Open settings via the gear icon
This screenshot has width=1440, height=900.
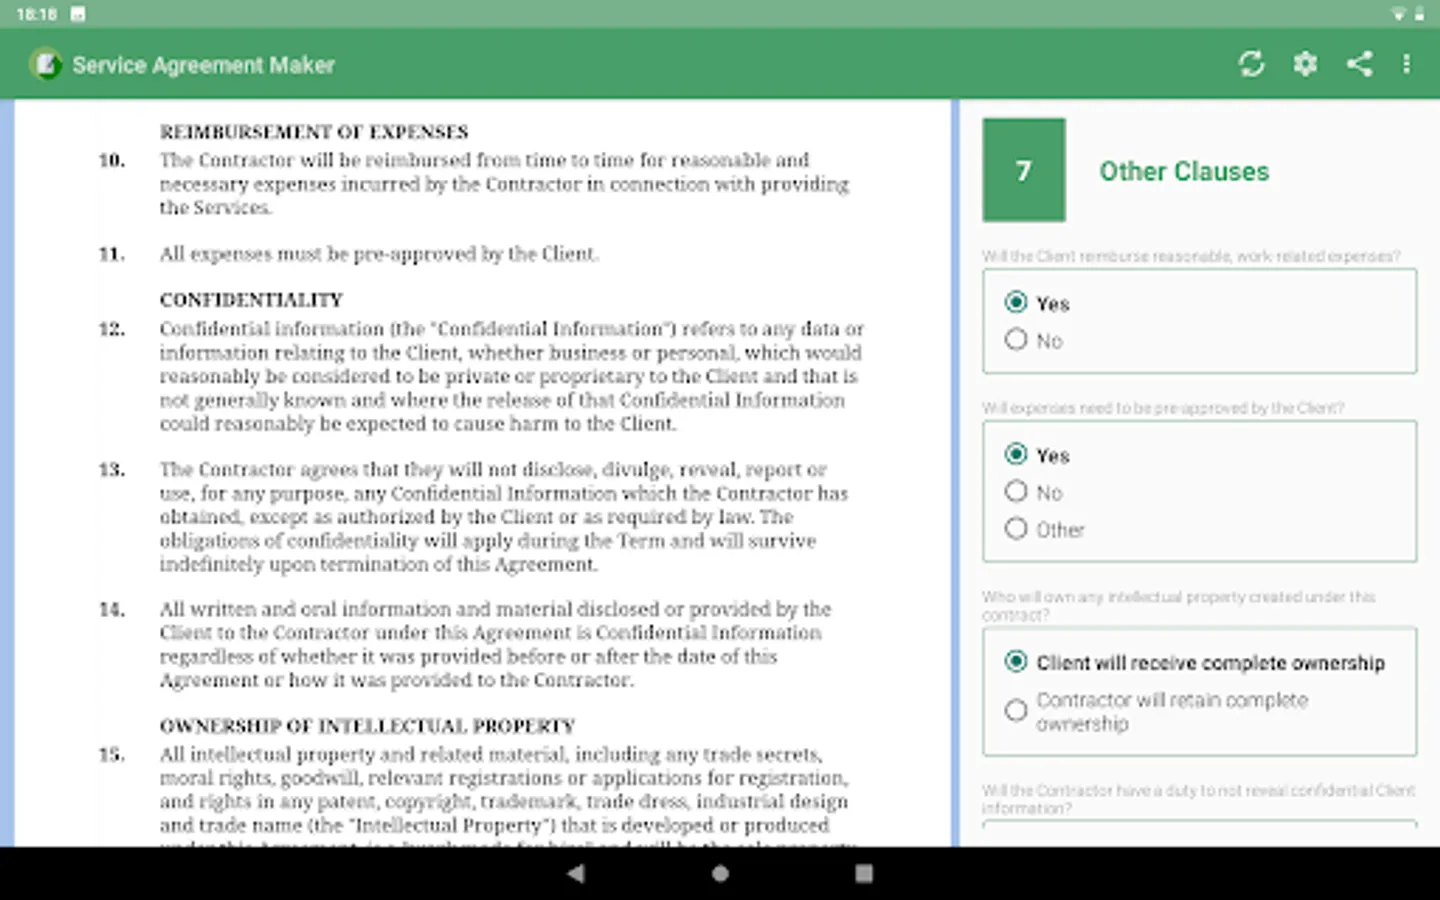click(1305, 64)
